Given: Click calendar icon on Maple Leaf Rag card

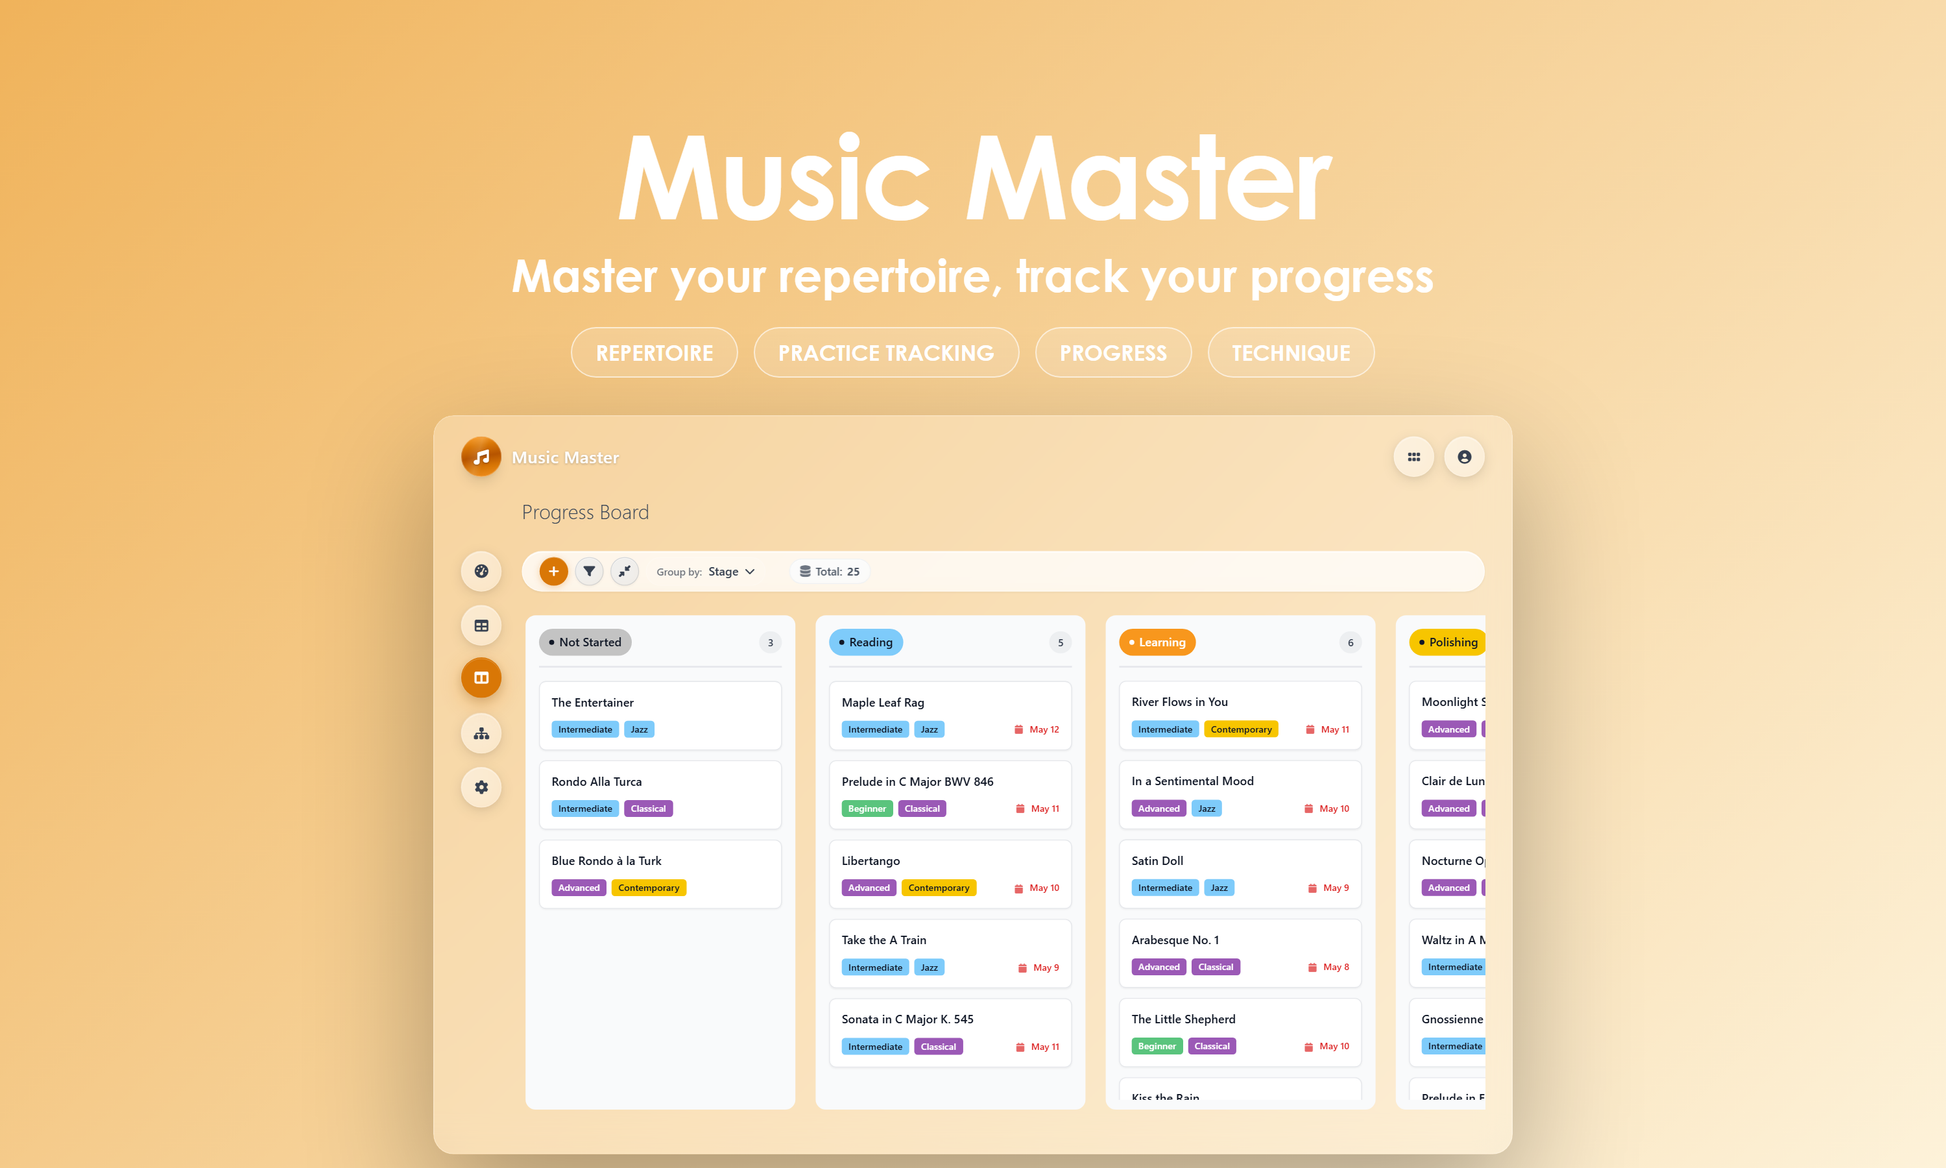Looking at the screenshot, I should [x=1018, y=730].
